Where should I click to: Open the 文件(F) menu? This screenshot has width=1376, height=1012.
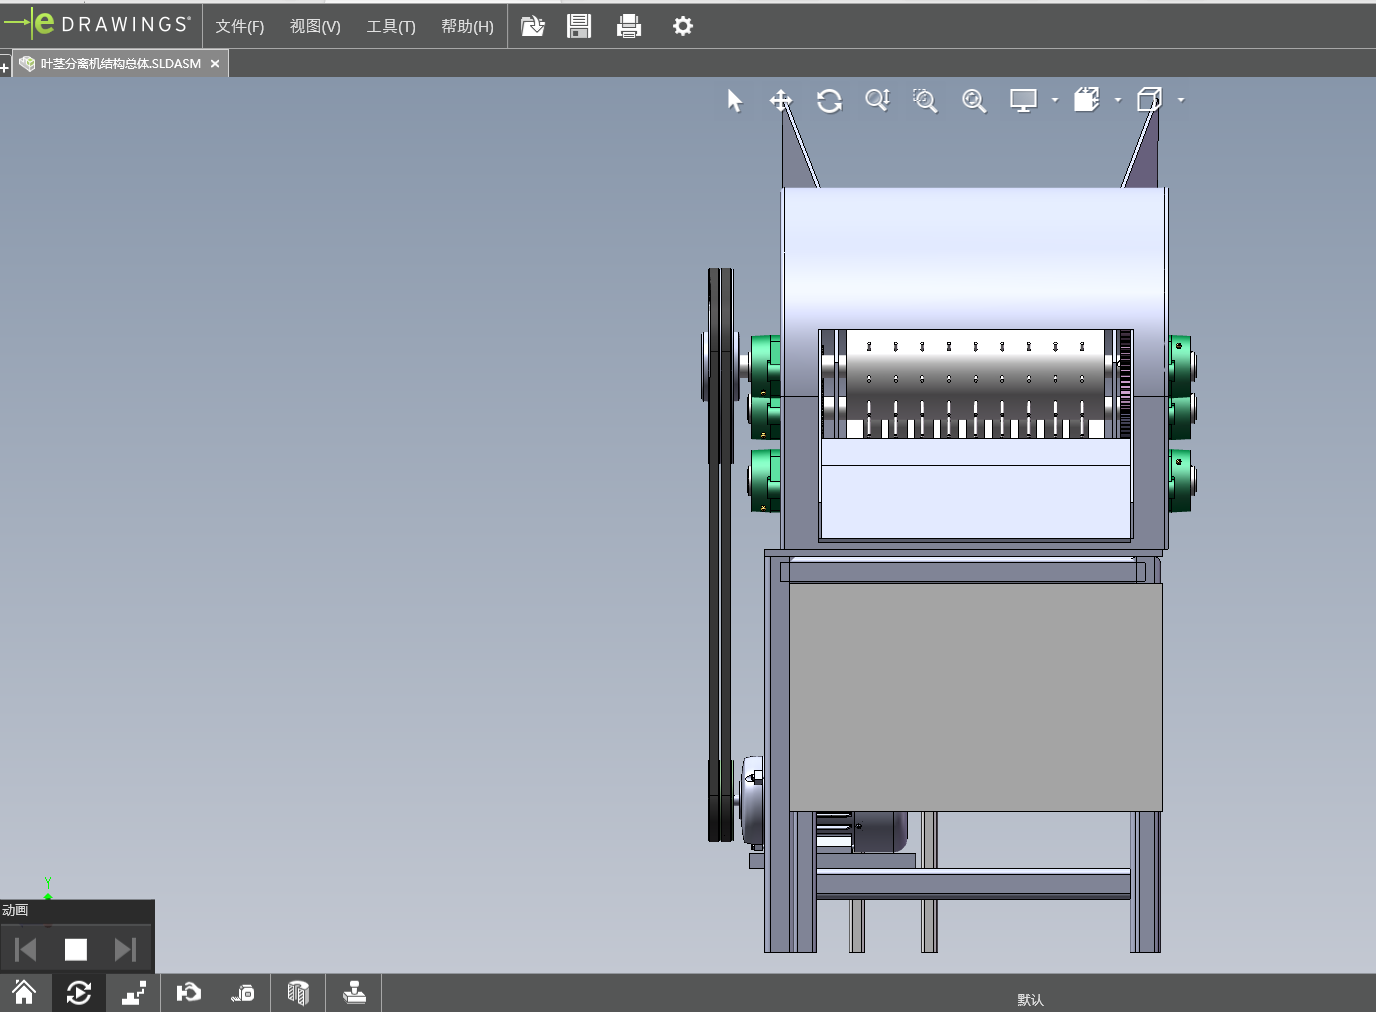(x=239, y=26)
